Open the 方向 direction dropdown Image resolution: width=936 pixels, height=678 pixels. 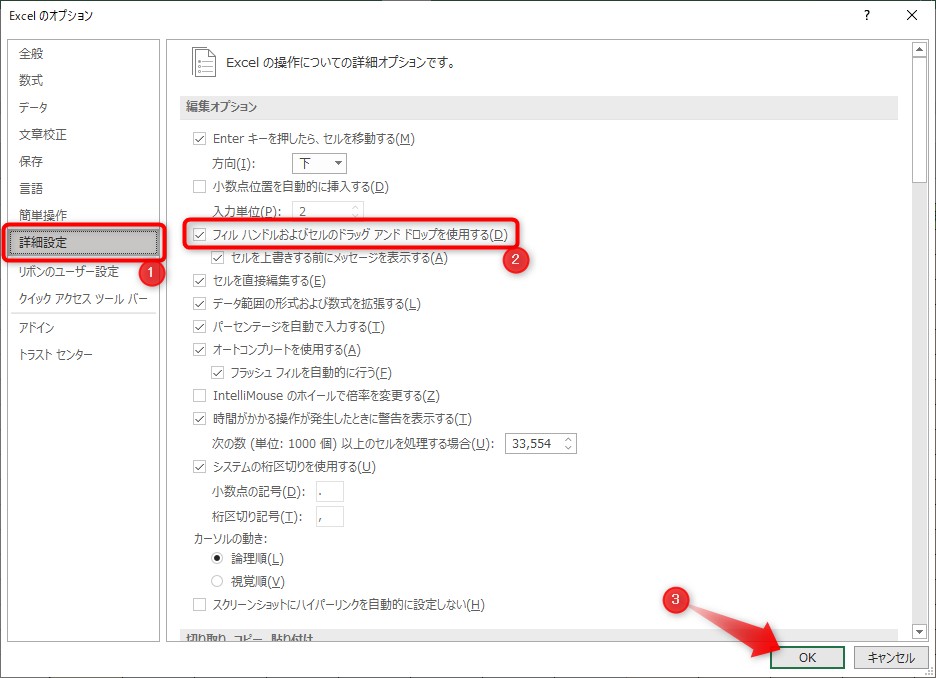pos(319,163)
